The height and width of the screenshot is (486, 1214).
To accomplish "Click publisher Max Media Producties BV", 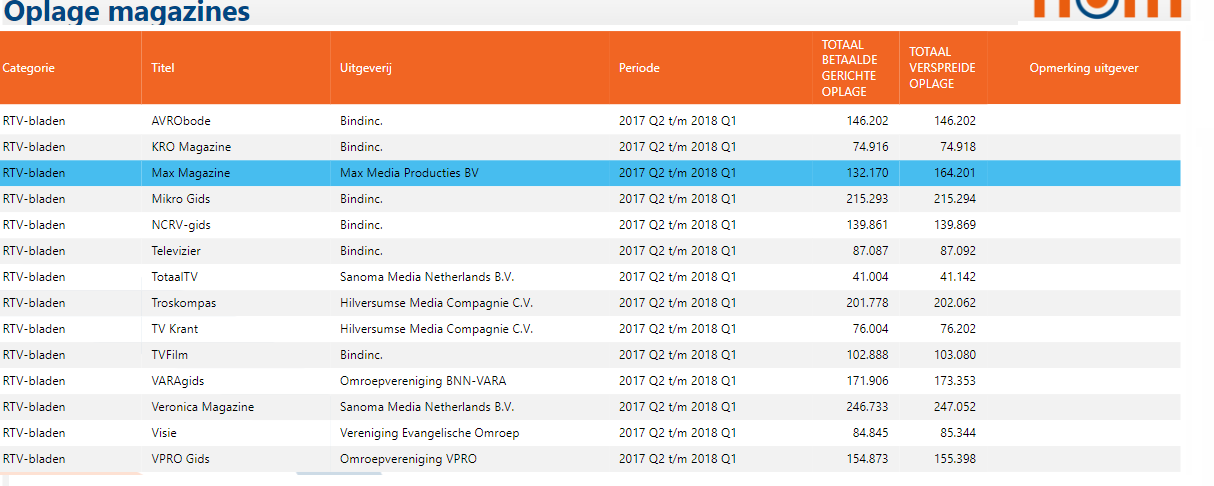I will 409,173.
